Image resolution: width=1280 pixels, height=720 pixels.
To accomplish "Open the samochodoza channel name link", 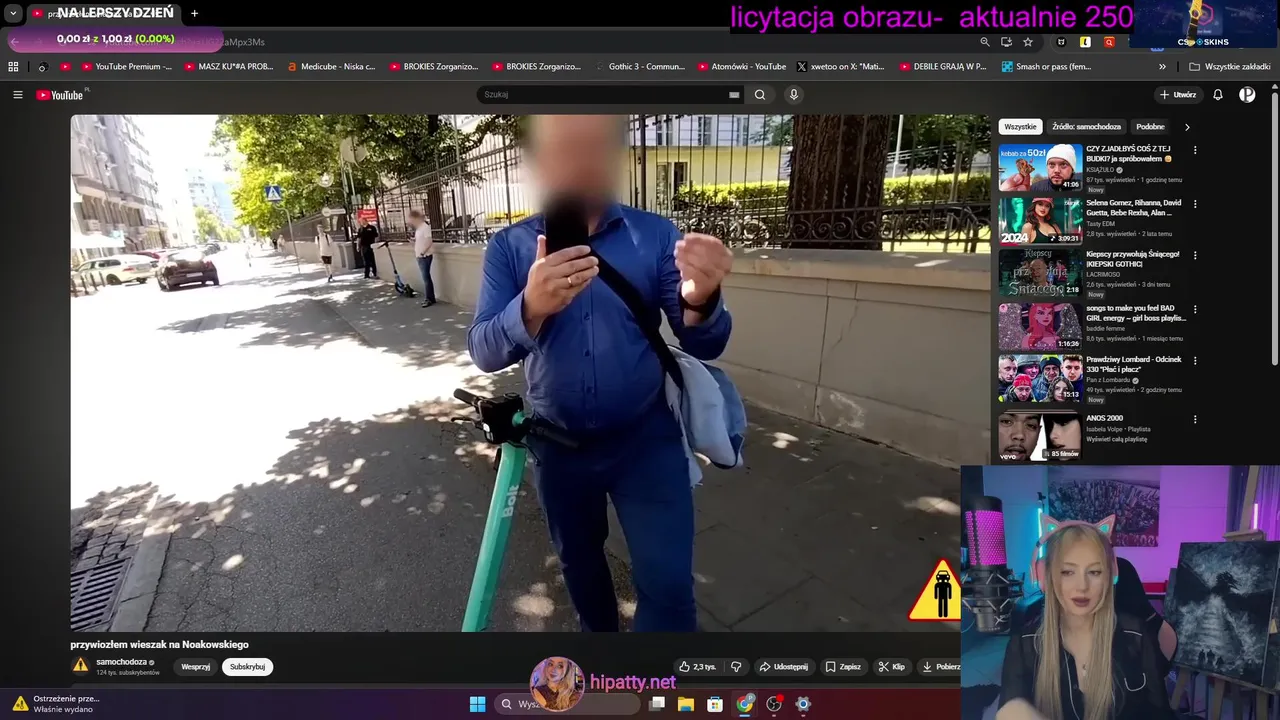I will click(121, 662).
